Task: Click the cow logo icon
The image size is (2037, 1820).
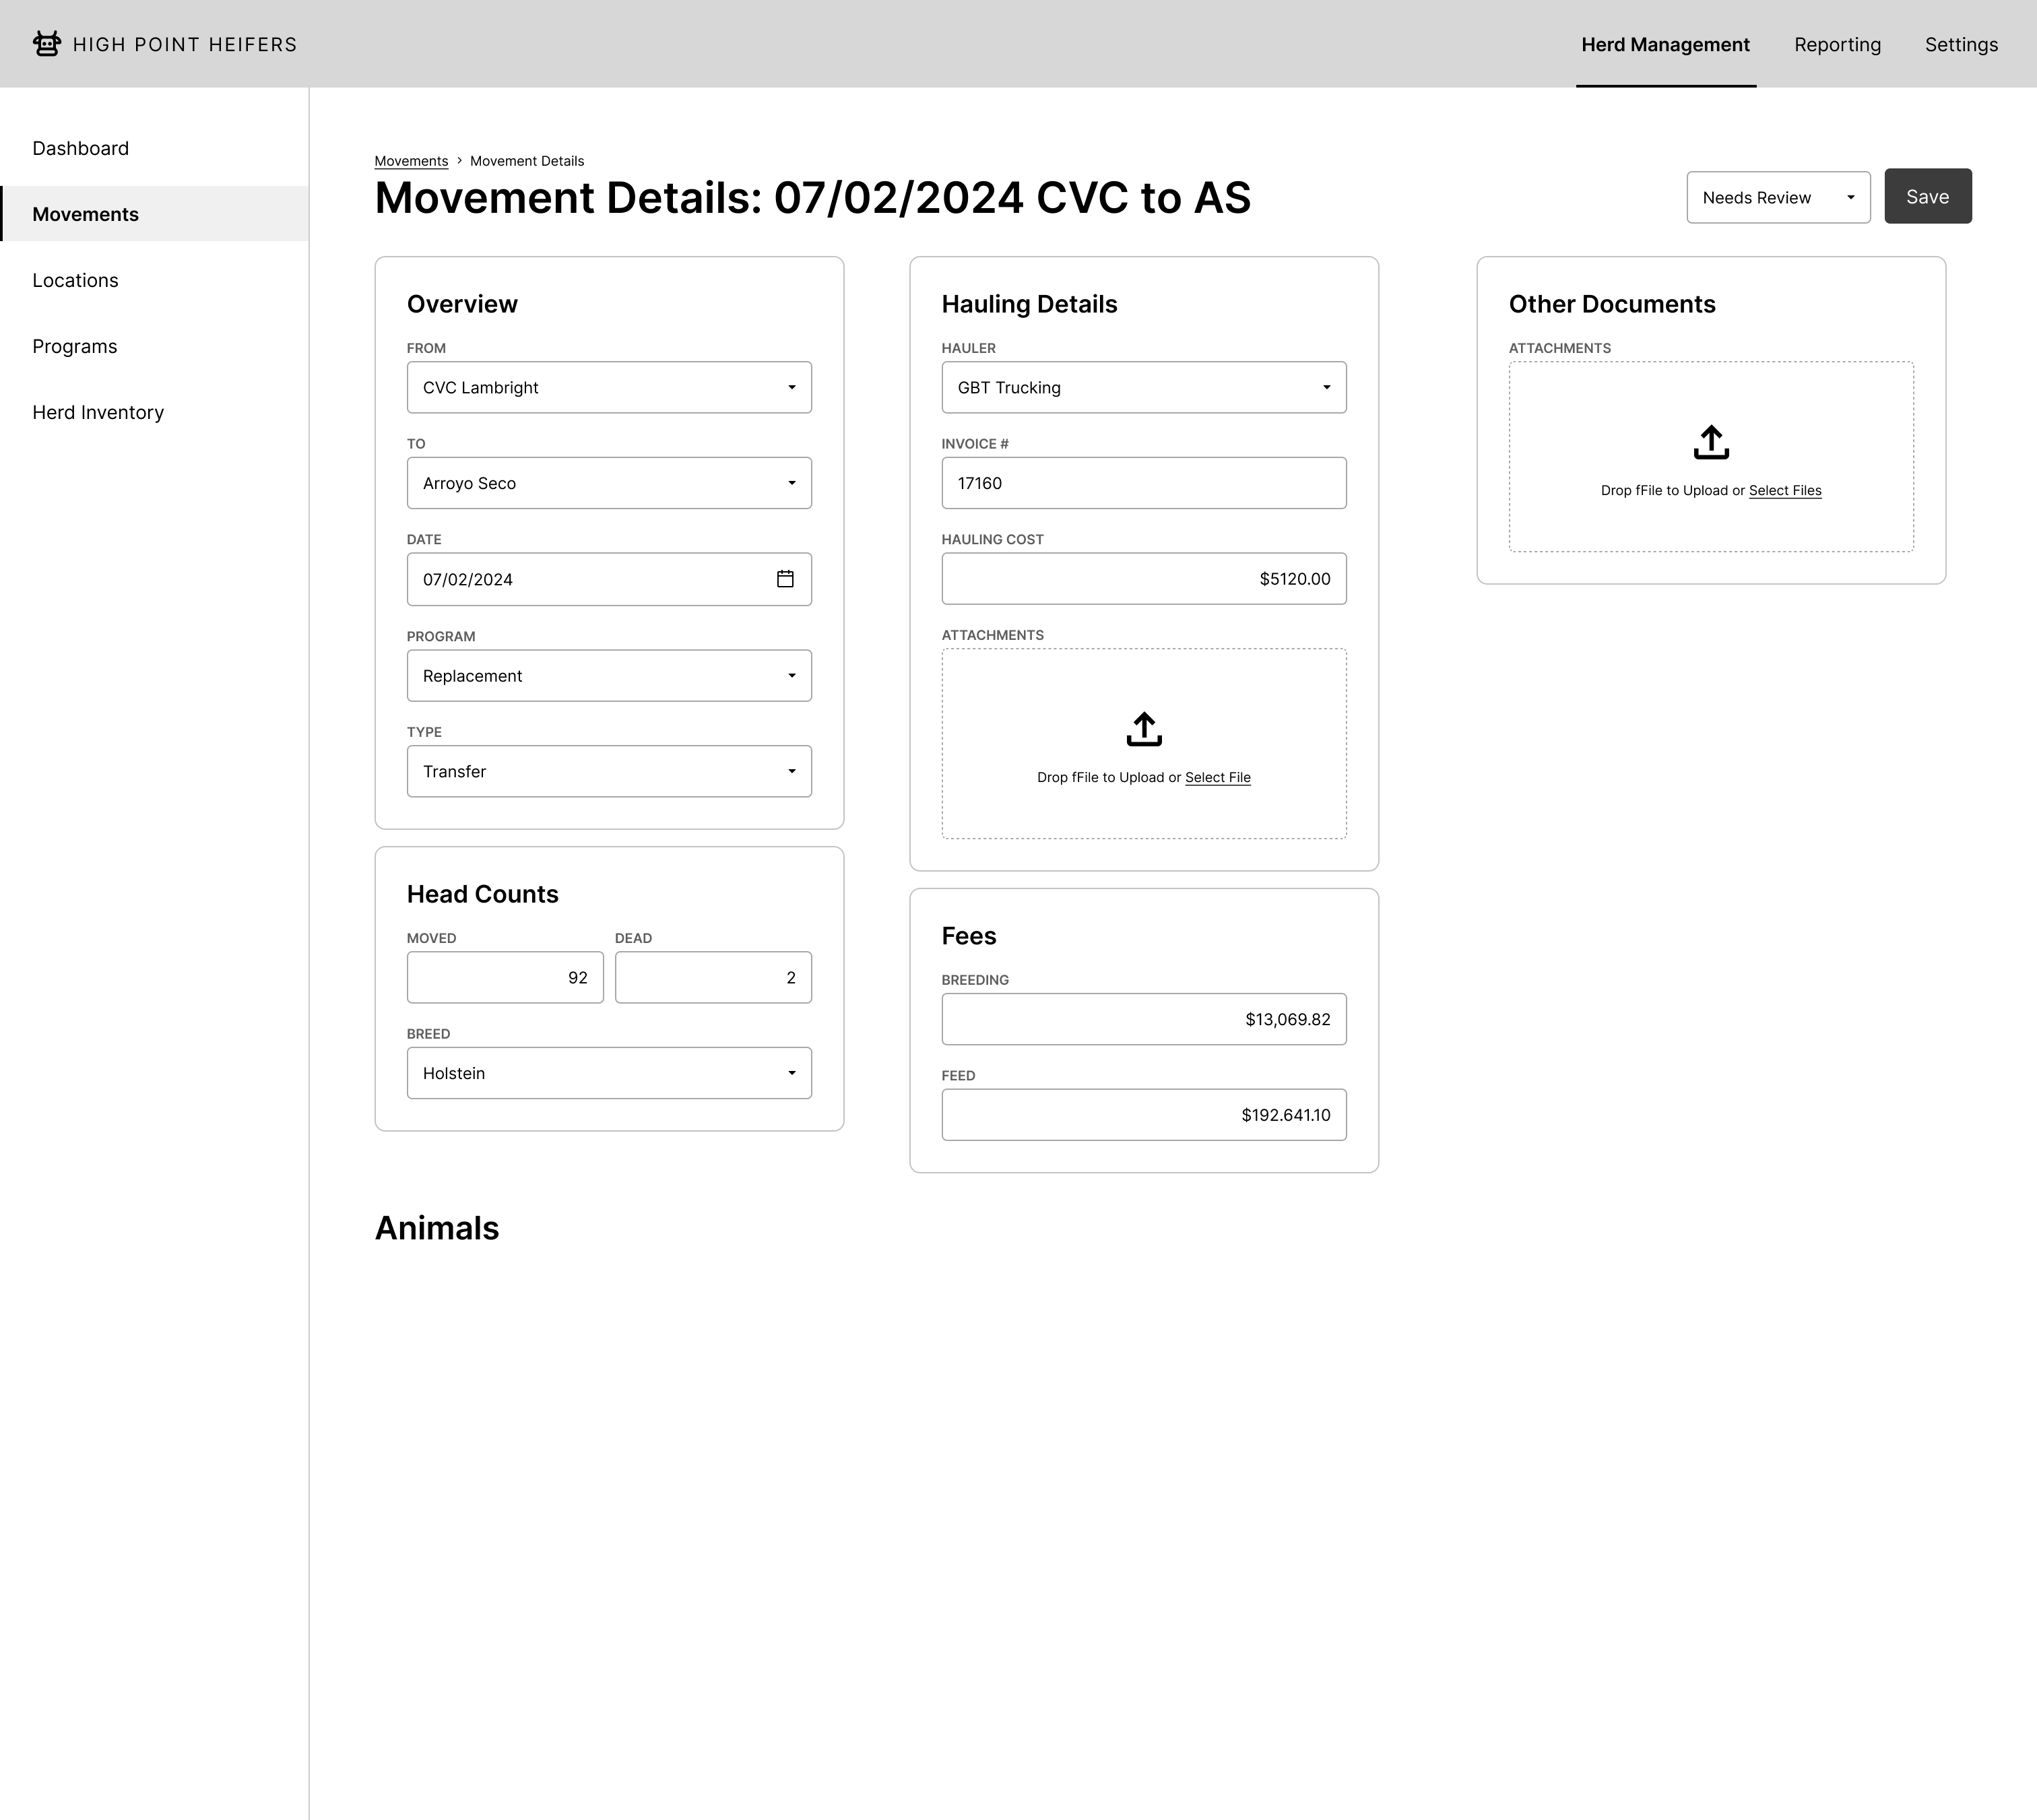Action: (x=46, y=44)
